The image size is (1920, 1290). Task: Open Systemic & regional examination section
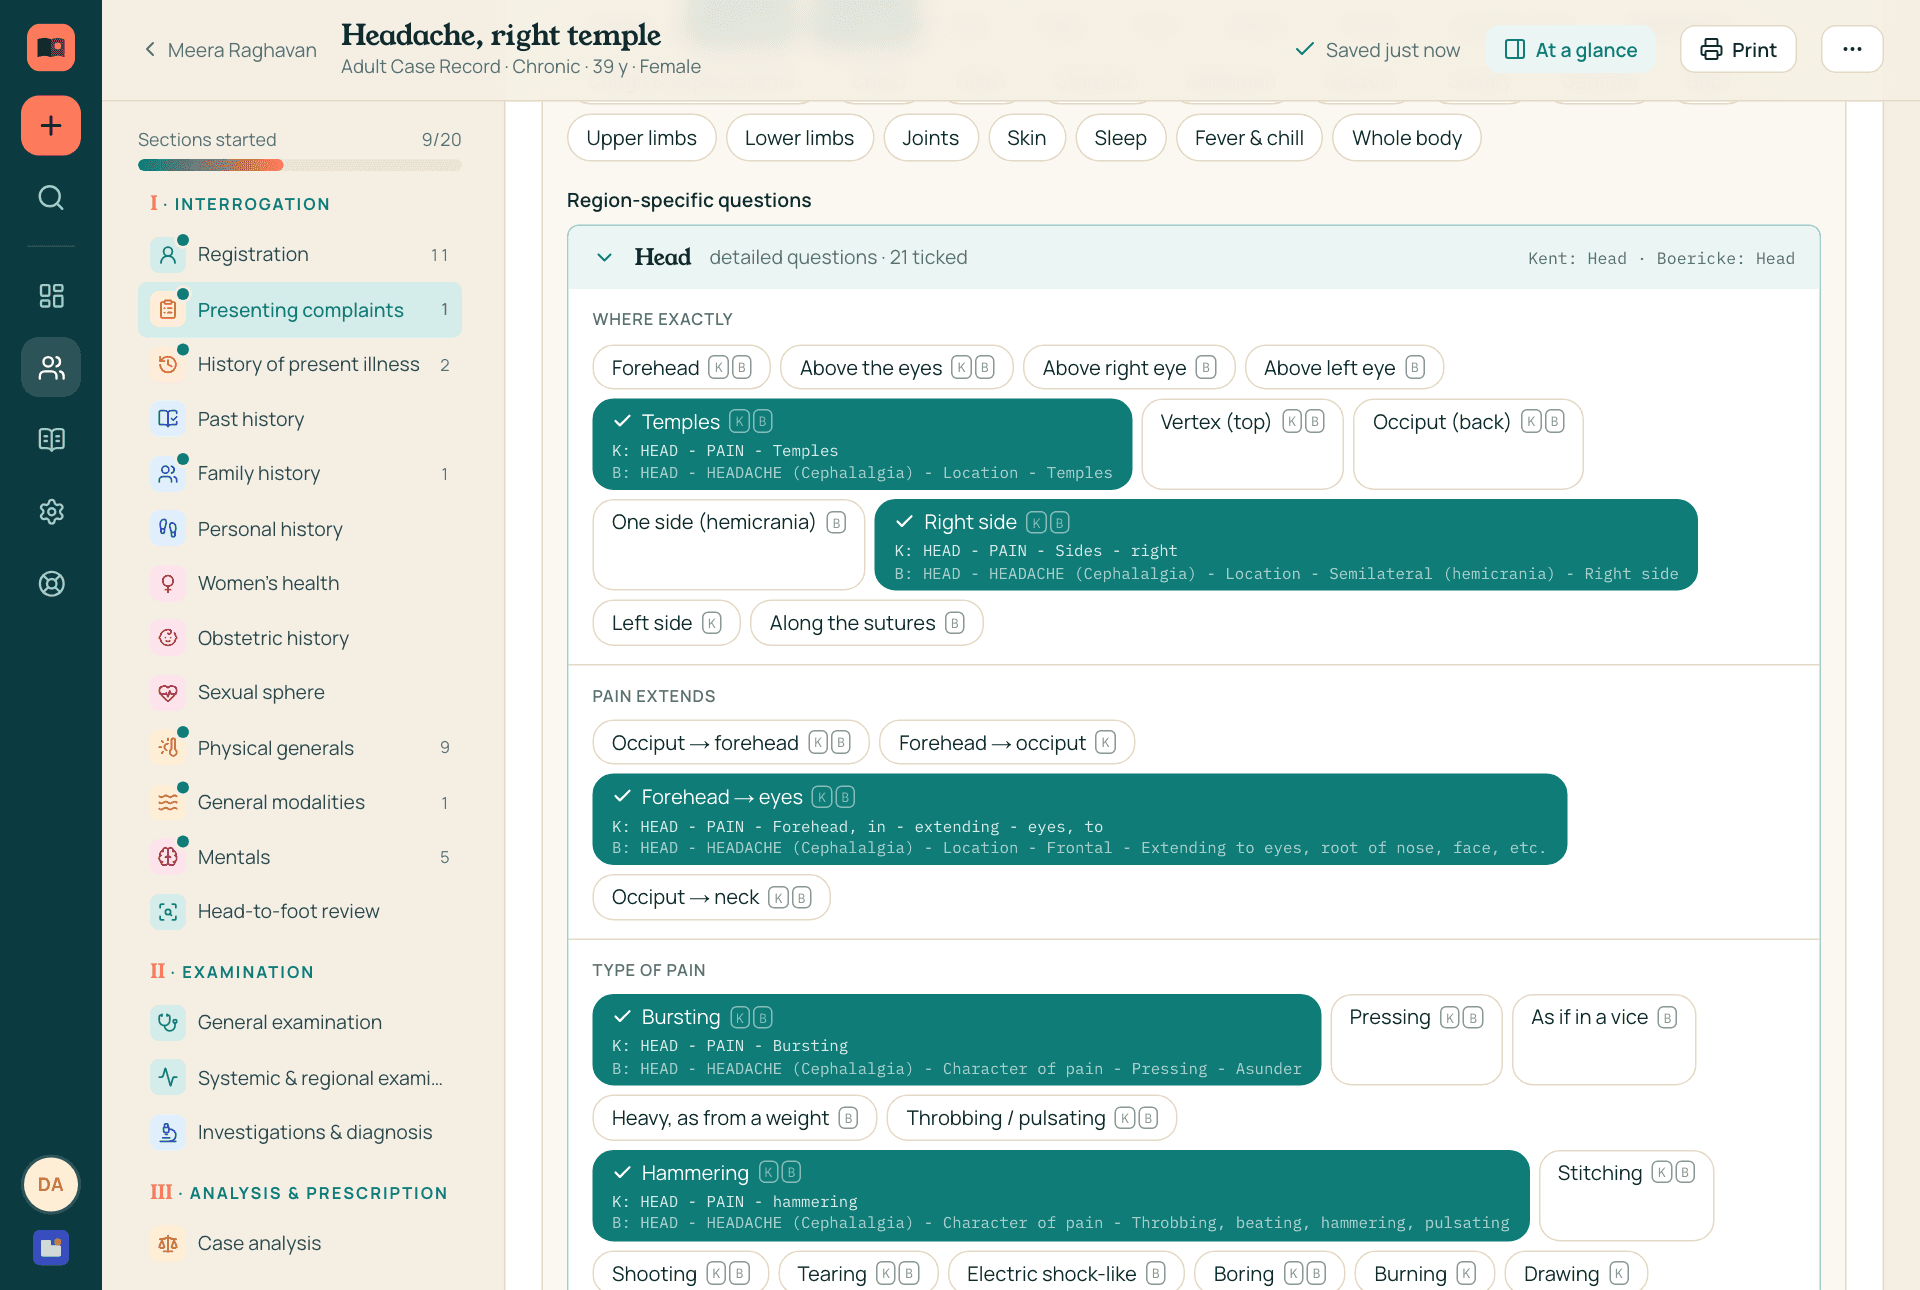coord(300,1078)
